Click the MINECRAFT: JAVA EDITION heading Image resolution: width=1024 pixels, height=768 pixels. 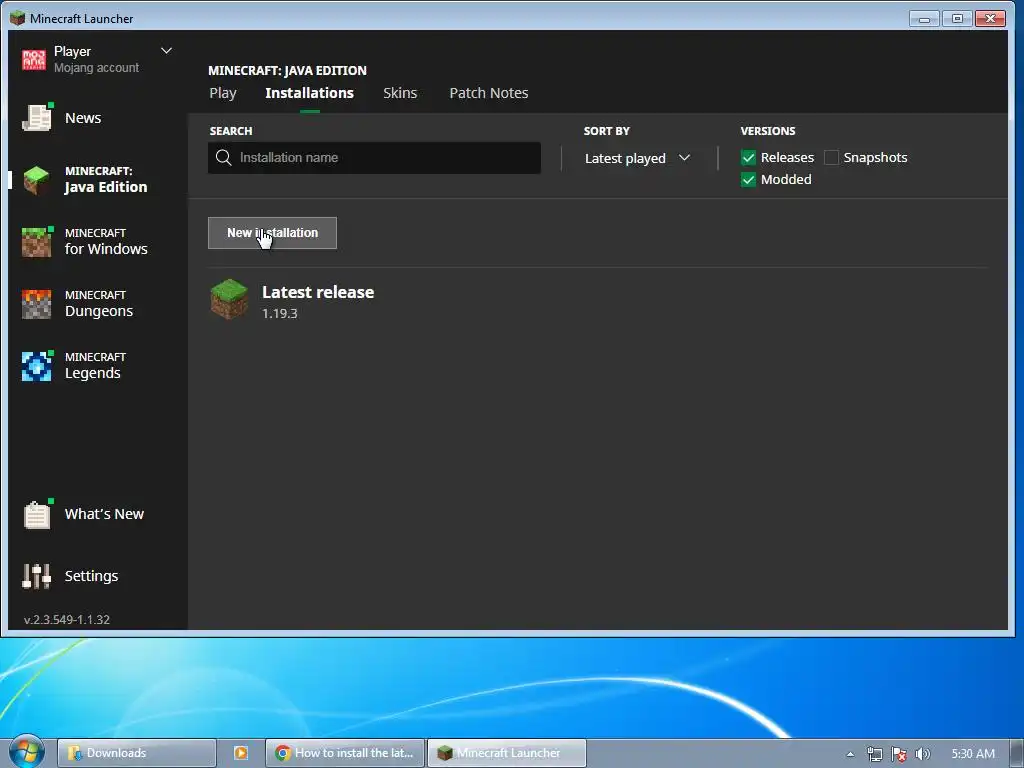click(287, 71)
